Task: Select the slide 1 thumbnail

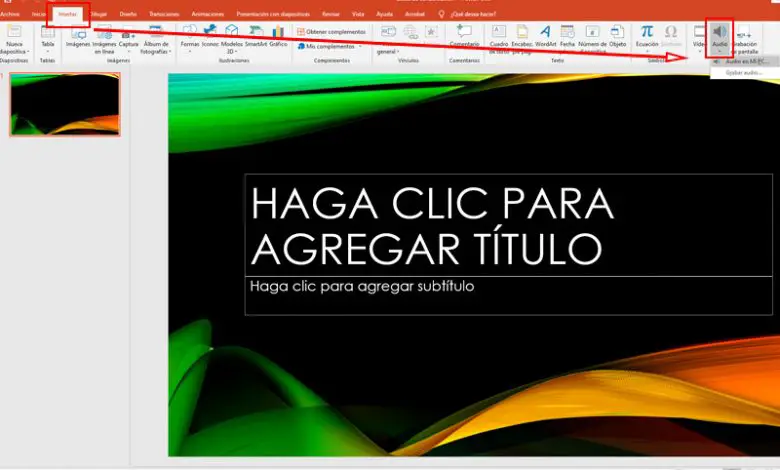Action: pos(65,104)
